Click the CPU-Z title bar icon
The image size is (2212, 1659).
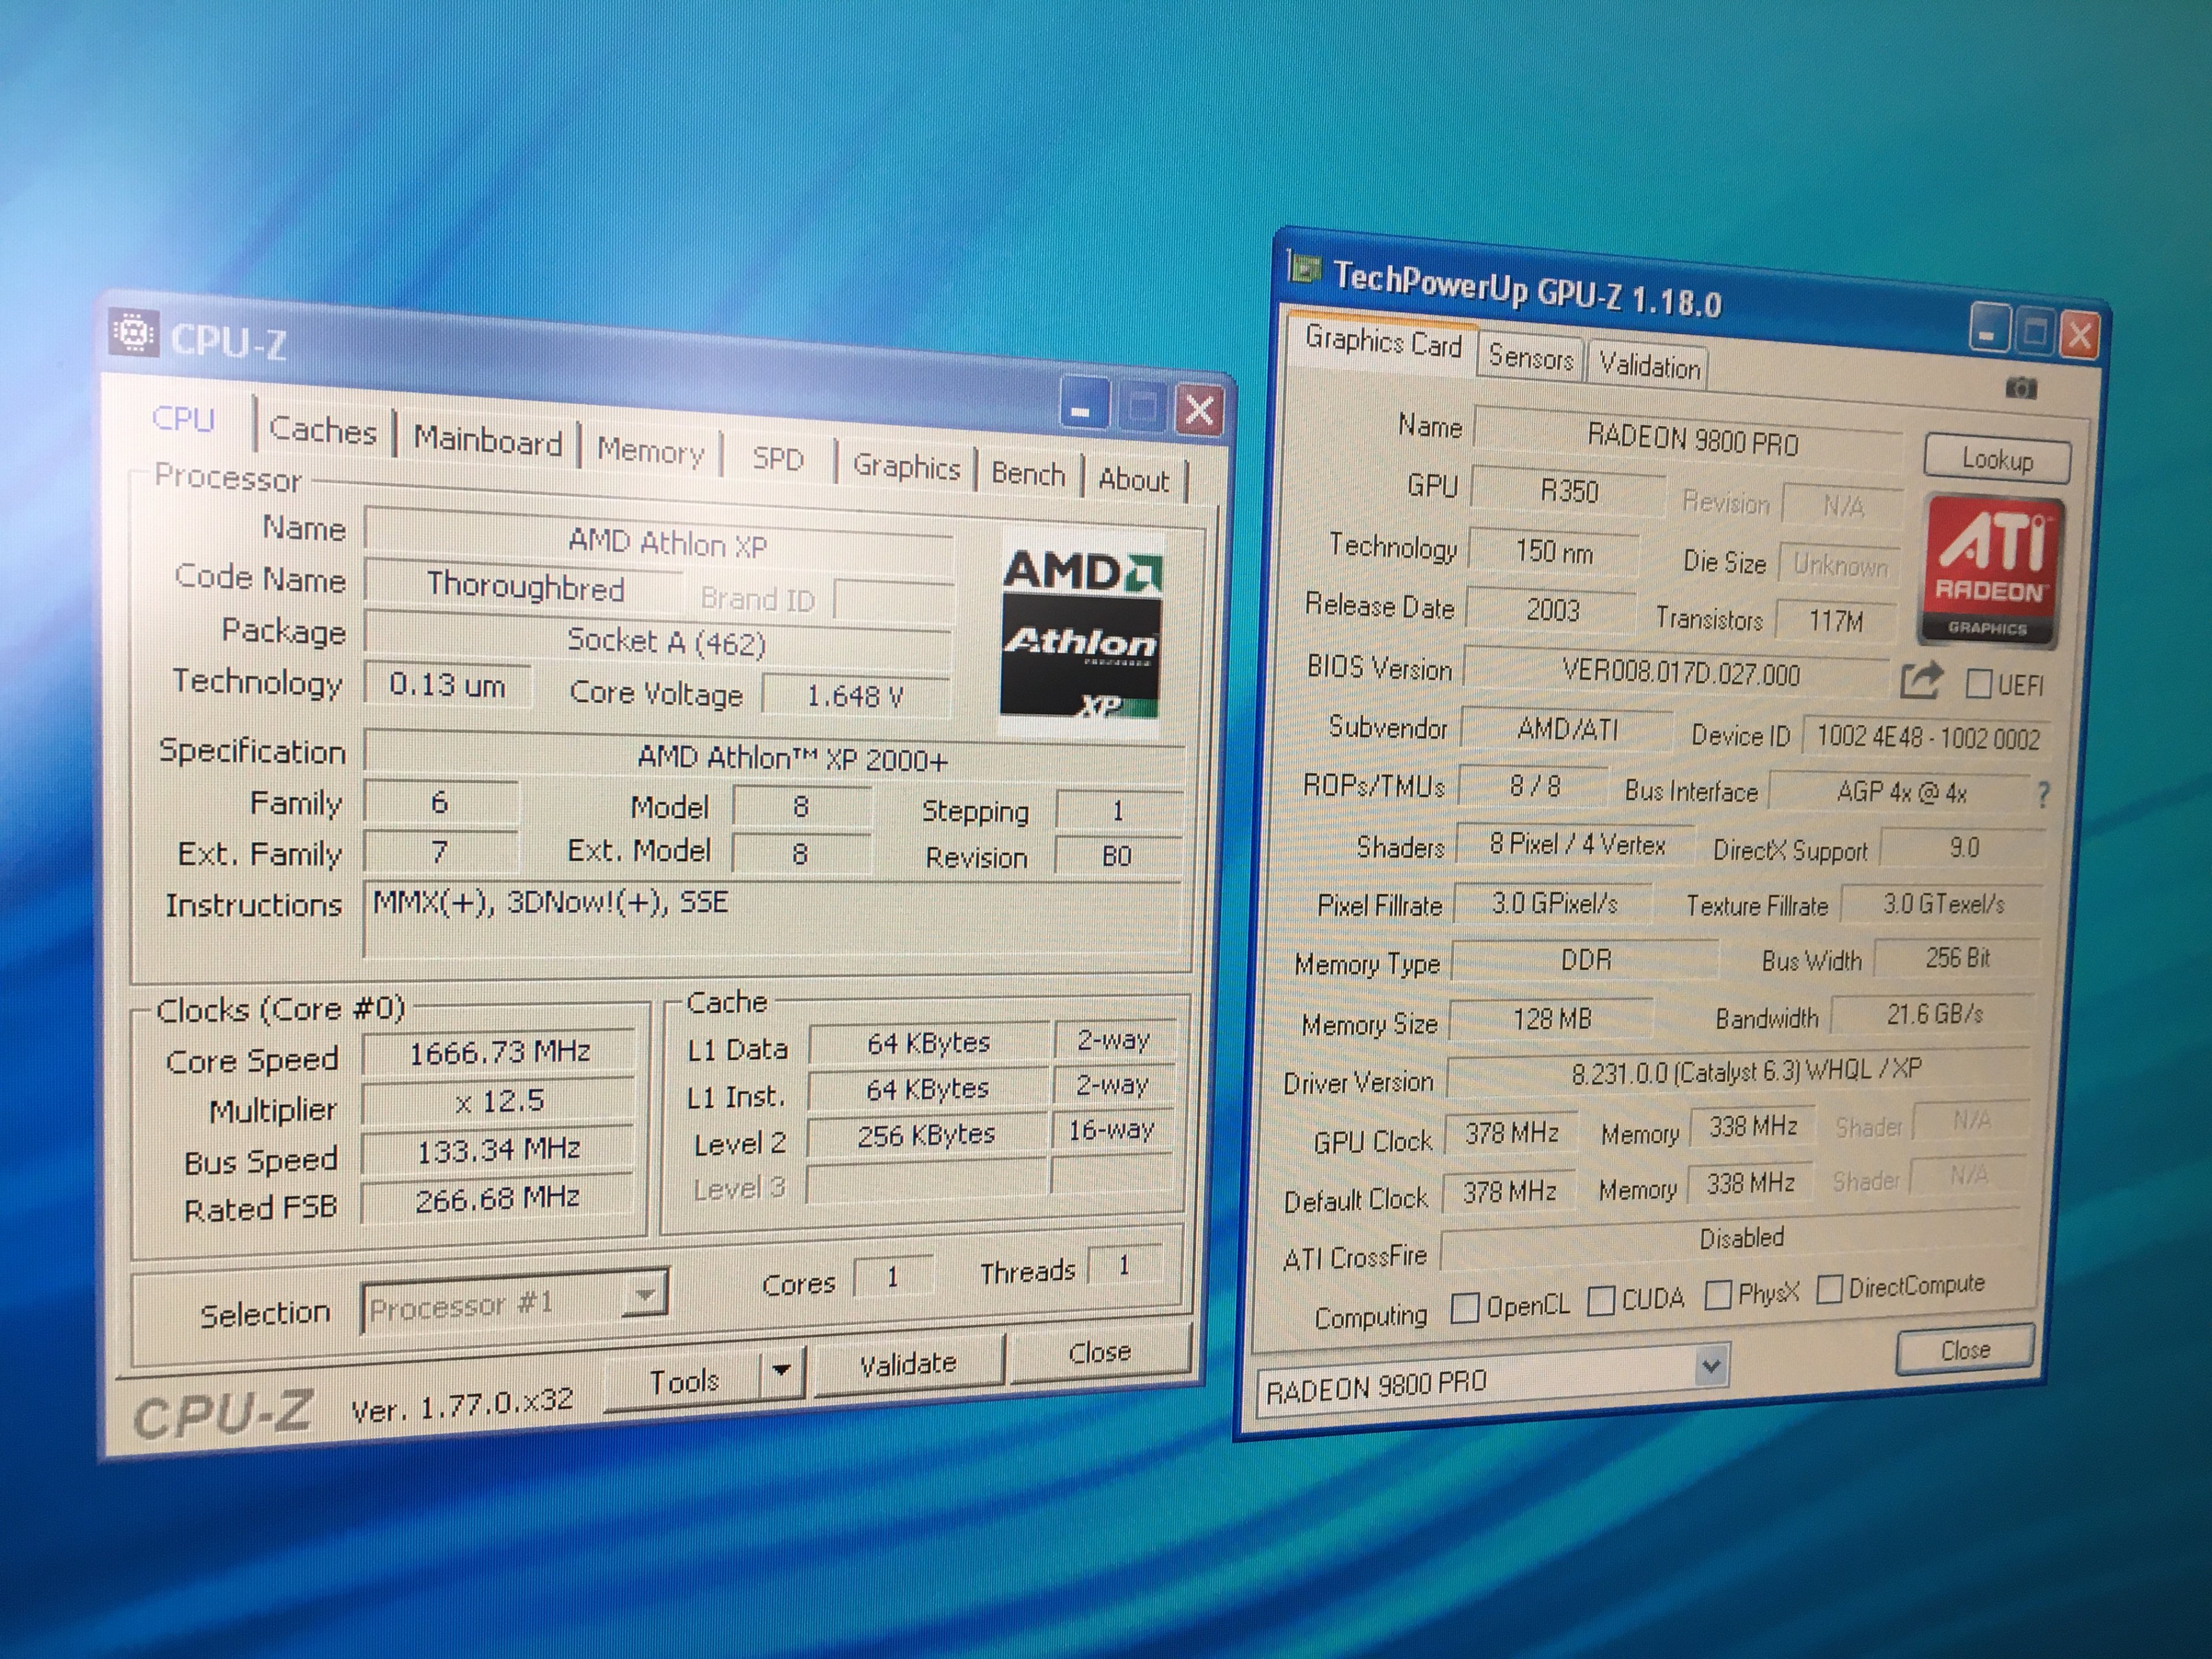tap(134, 332)
